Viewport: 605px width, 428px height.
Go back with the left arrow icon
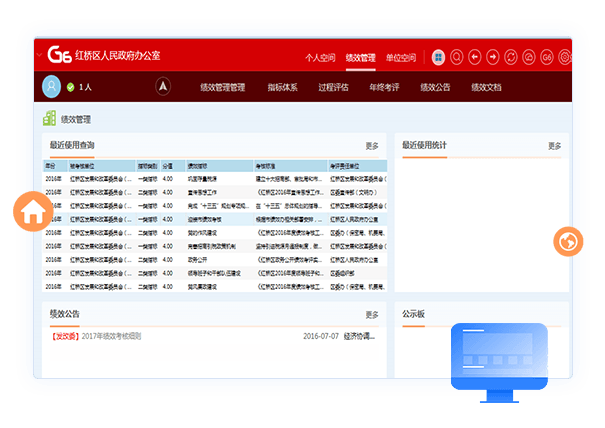click(475, 58)
